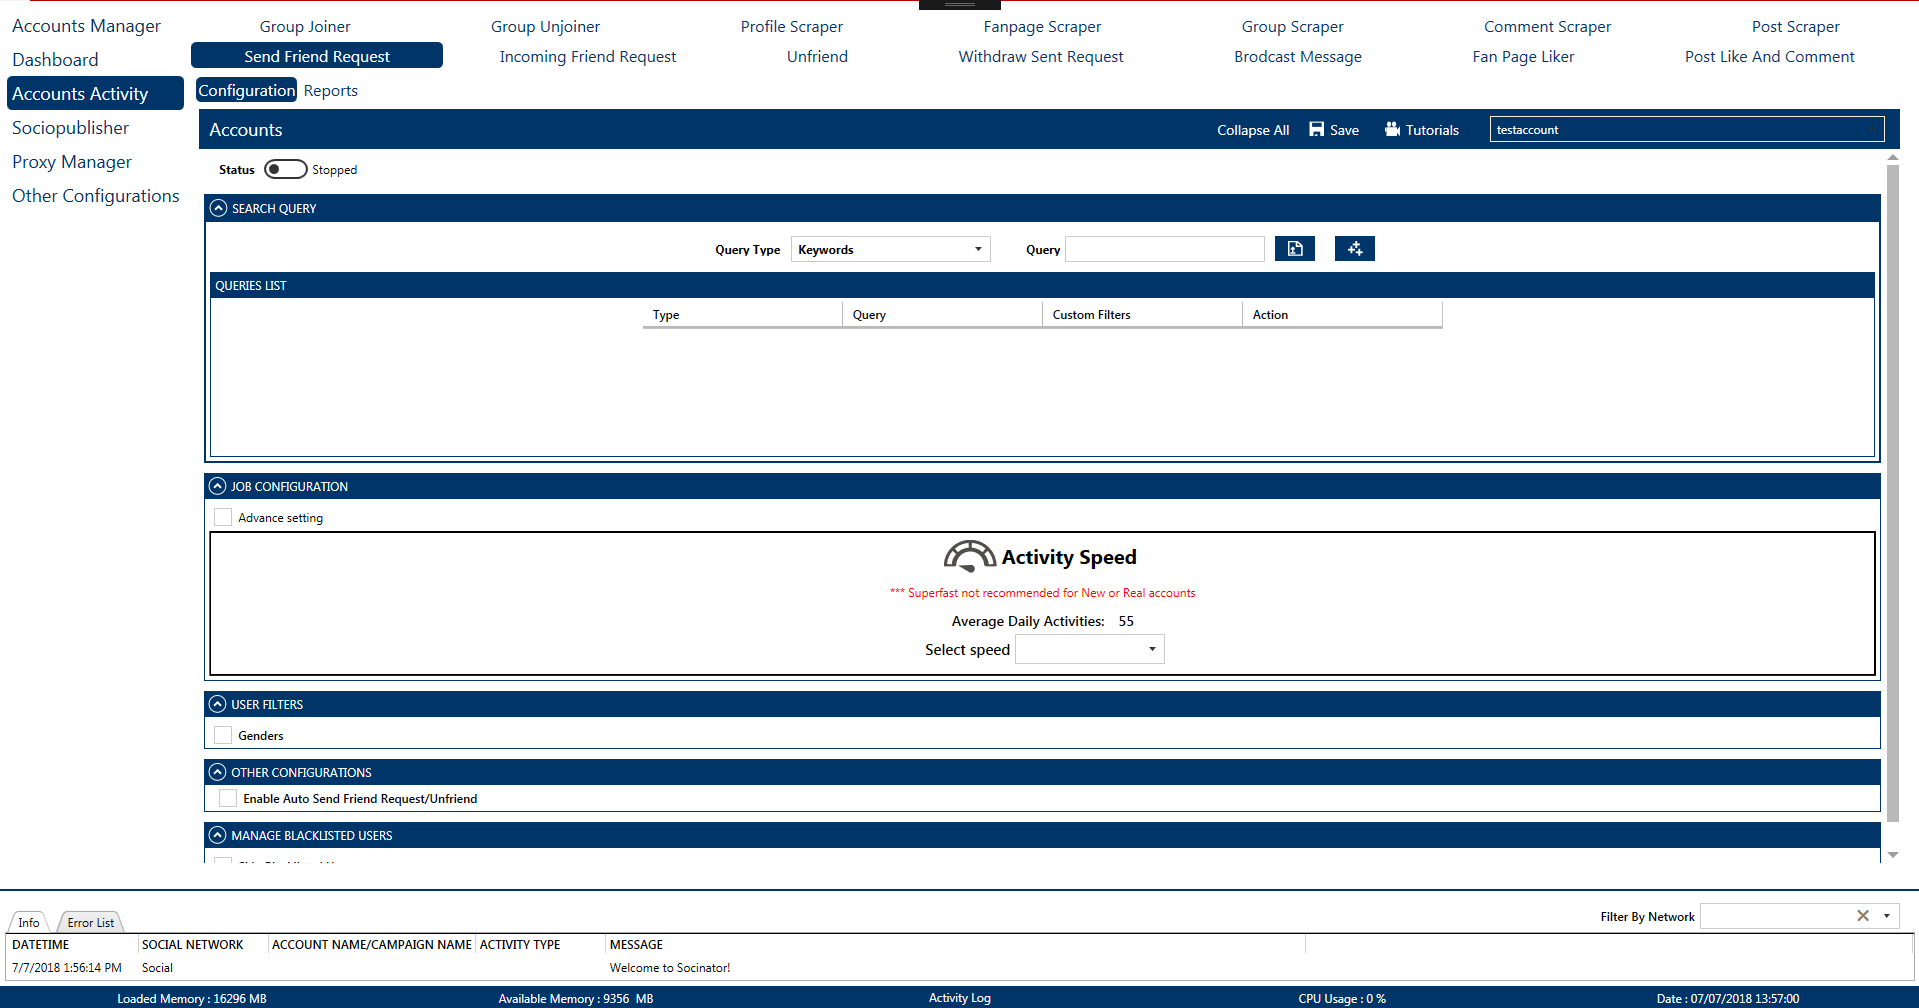Open Post Like And Comment module
1919x1008 pixels.
pyautogui.click(x=1769, y=56)
